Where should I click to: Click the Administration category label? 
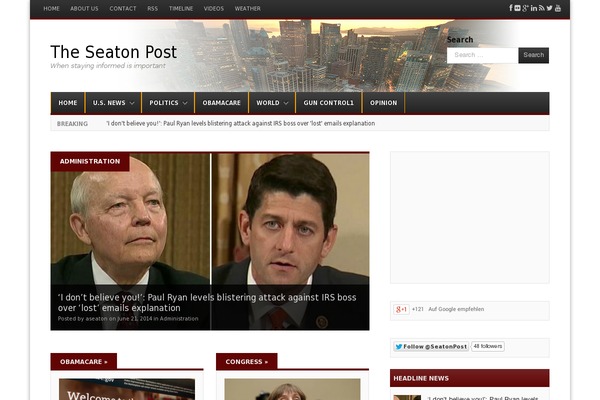click(90, 162)
